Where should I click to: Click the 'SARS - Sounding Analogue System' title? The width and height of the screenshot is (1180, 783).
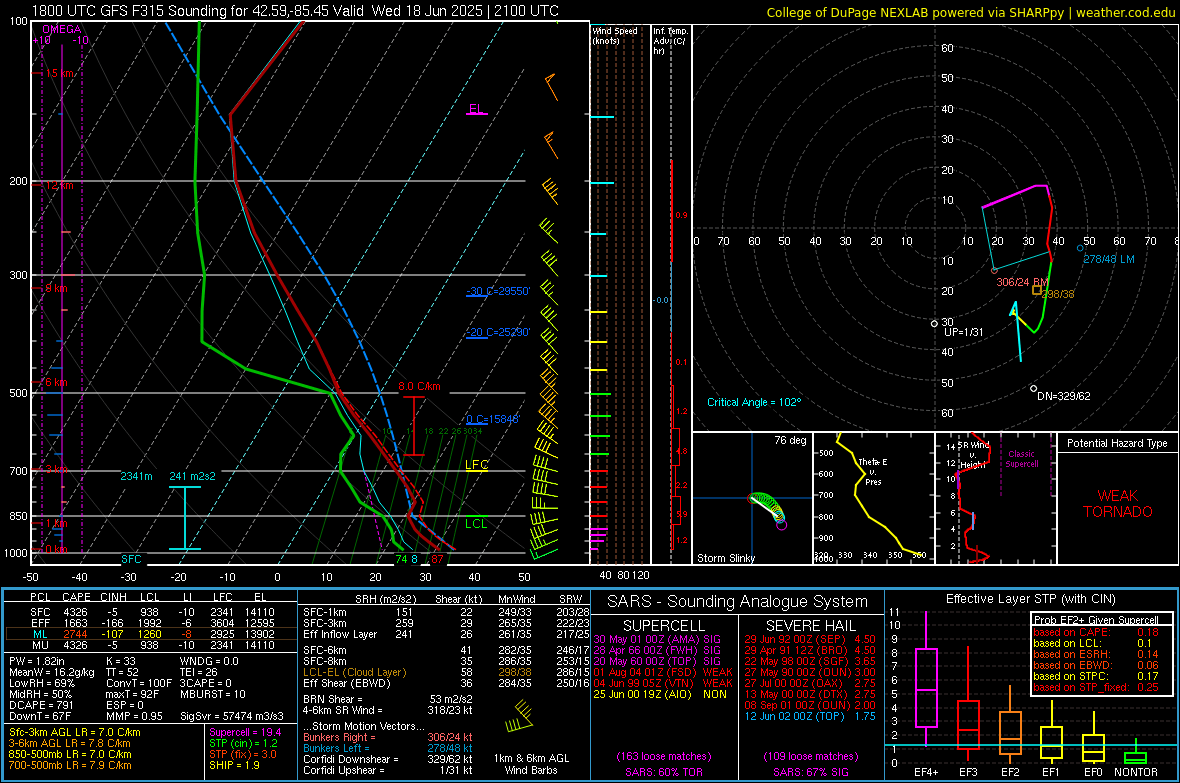coord(737,601)
